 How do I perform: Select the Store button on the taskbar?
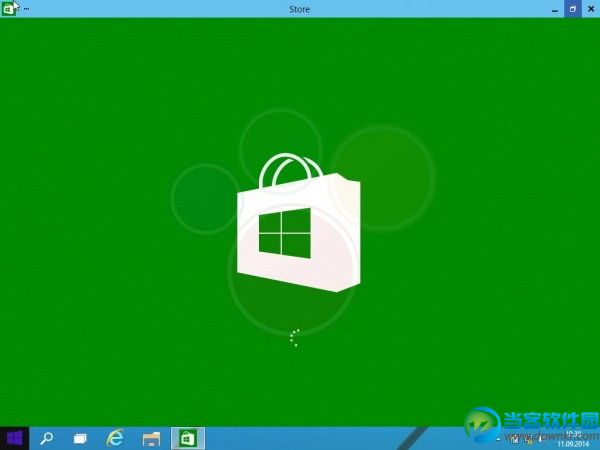(x=188, y=439)
